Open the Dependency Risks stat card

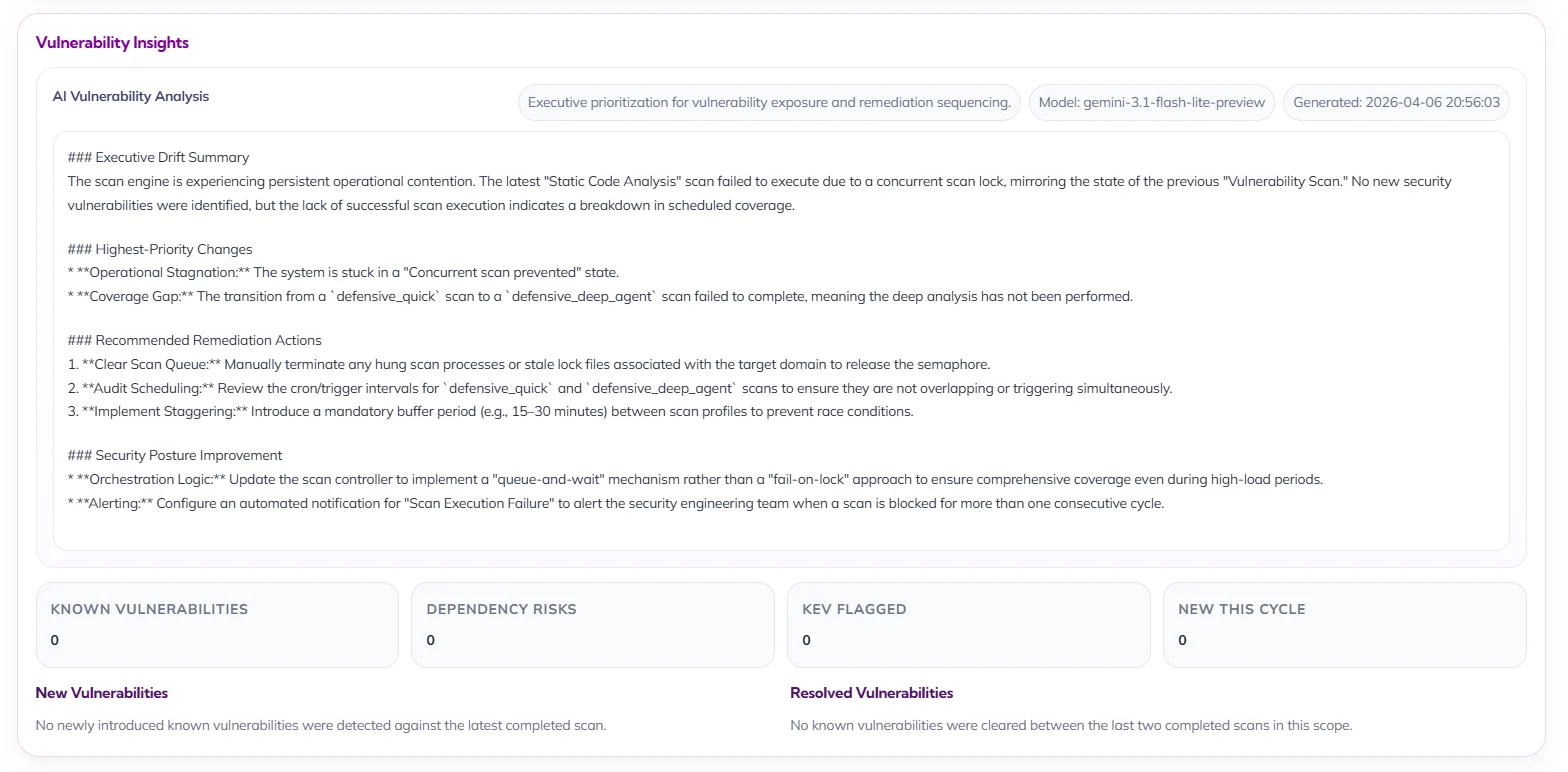[x=592, y=625]
